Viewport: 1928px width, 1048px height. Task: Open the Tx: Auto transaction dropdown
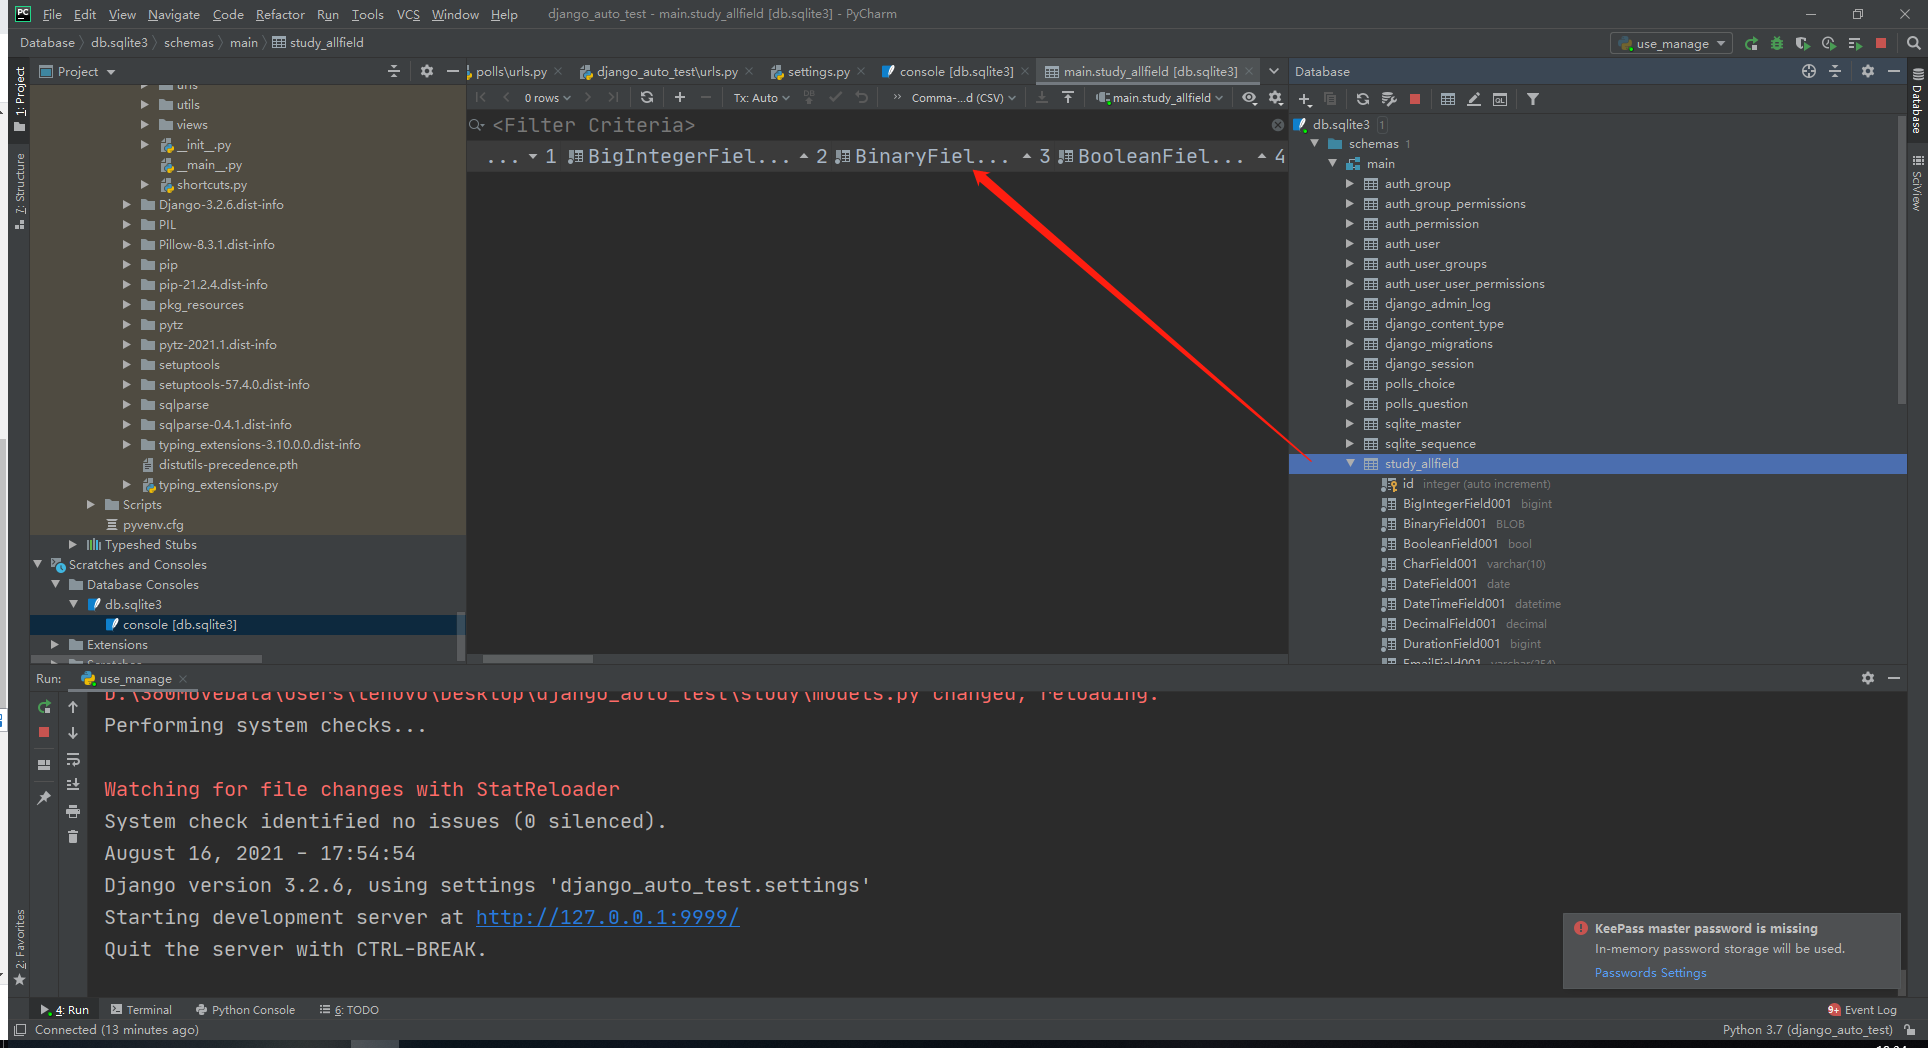759,97
